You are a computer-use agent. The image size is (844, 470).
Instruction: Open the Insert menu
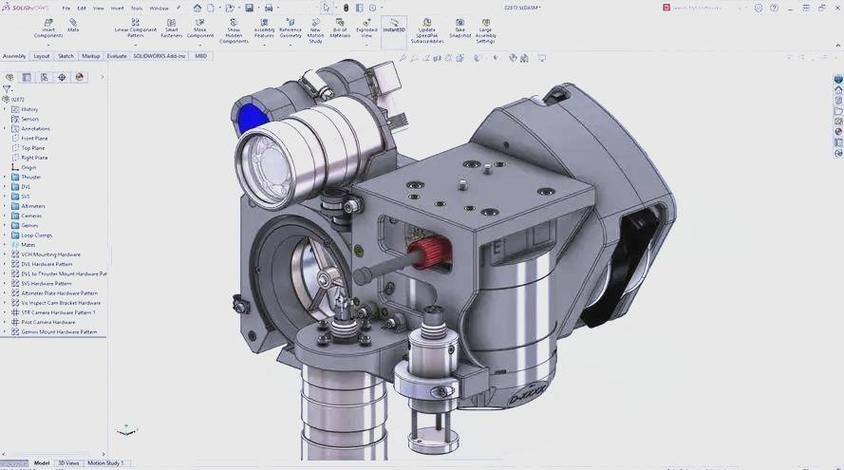pyautogui.click(x=117, y=8)
